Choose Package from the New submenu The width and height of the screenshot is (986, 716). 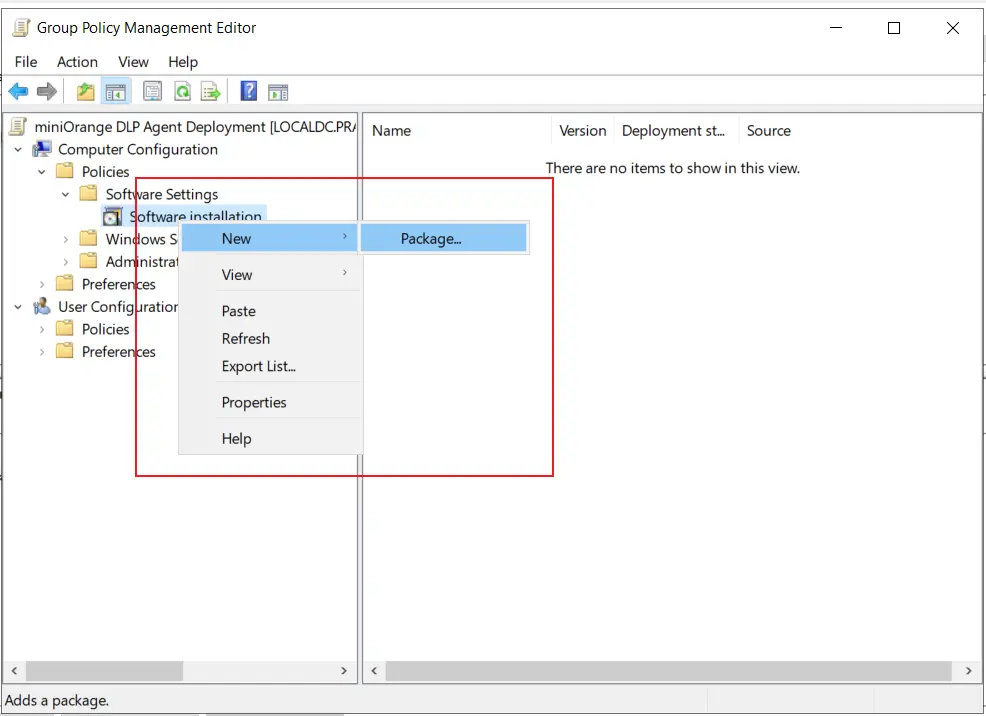point(431,238)
